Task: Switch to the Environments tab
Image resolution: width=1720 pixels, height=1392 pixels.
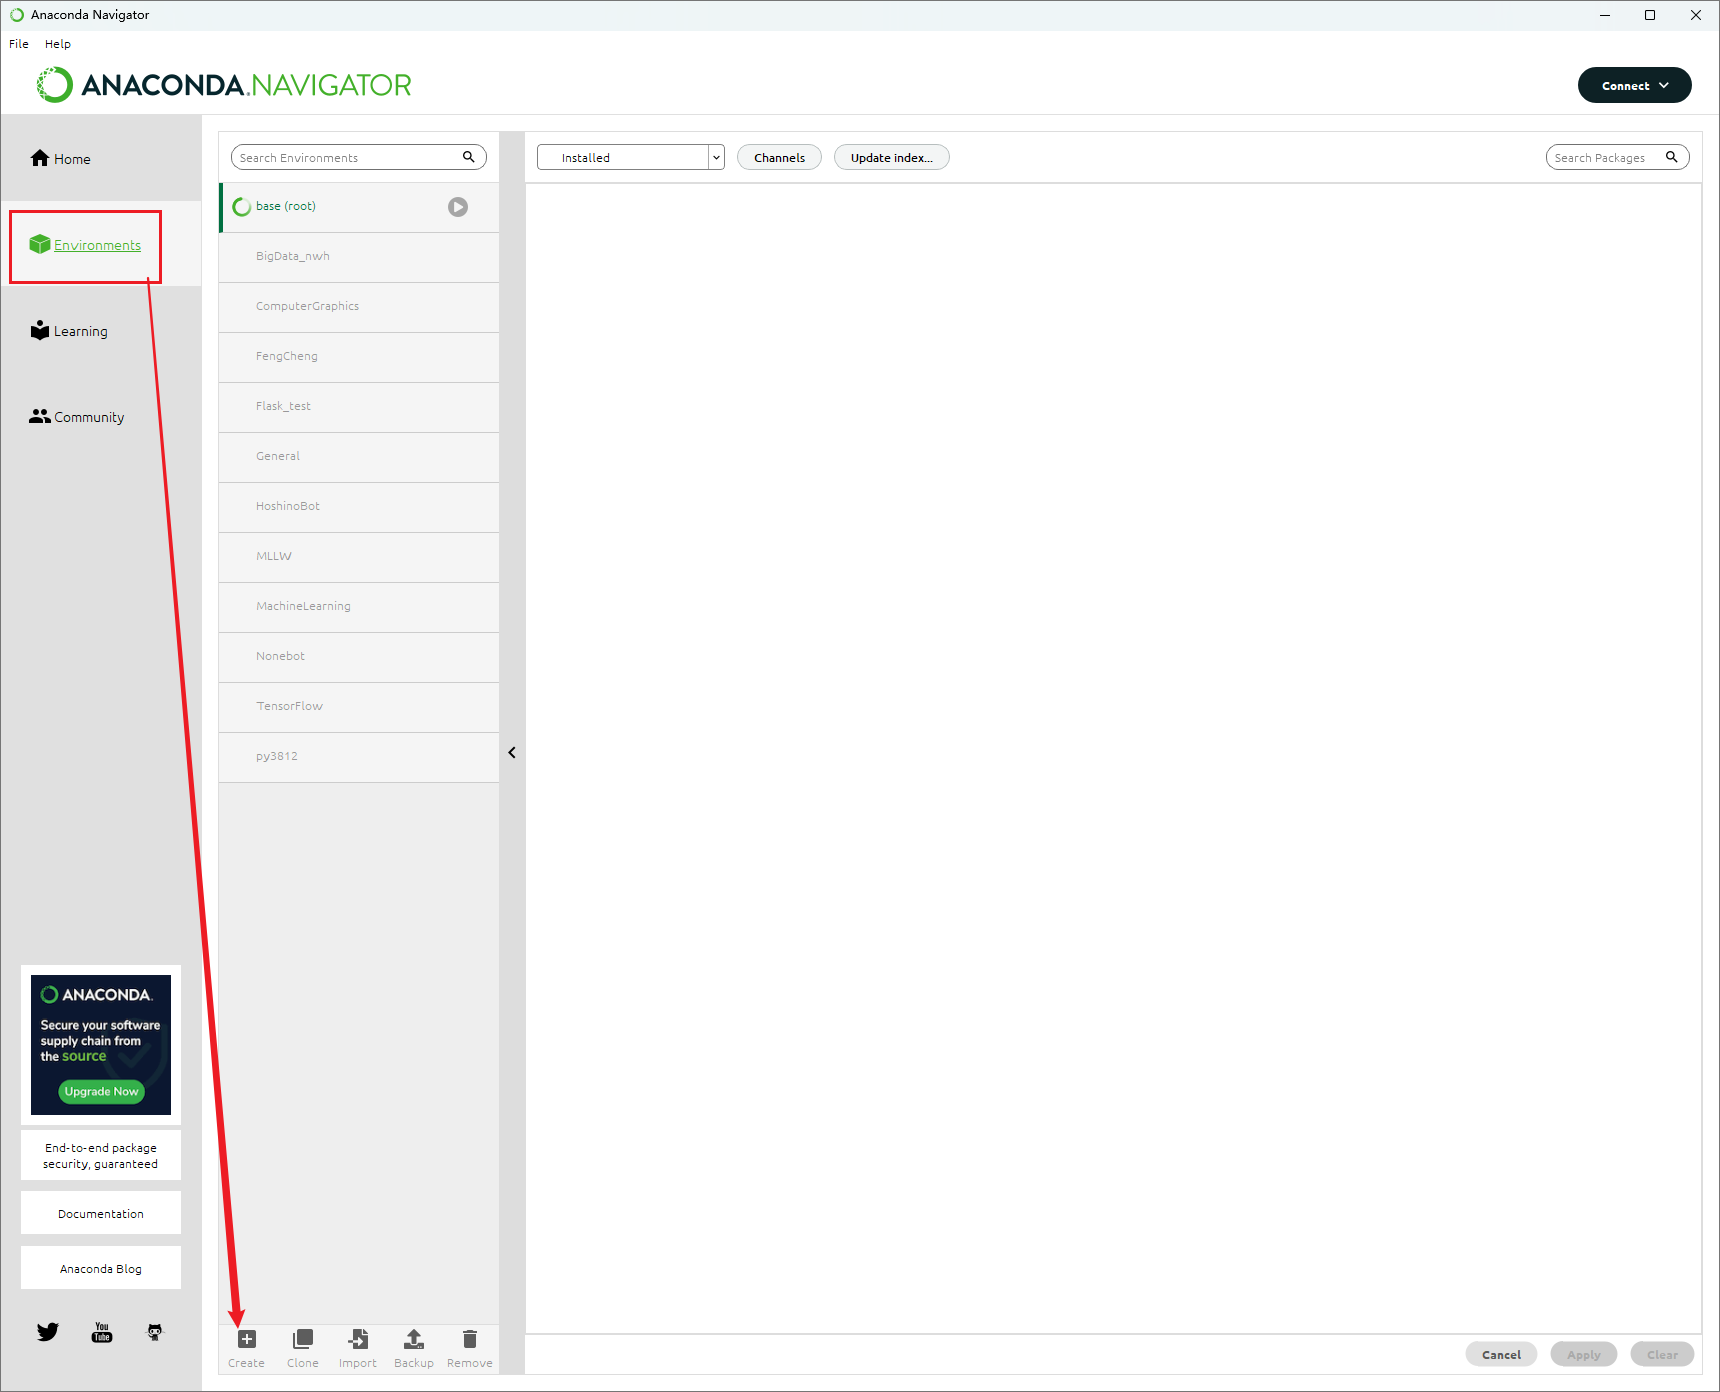Action: click(x=101, y=245)
